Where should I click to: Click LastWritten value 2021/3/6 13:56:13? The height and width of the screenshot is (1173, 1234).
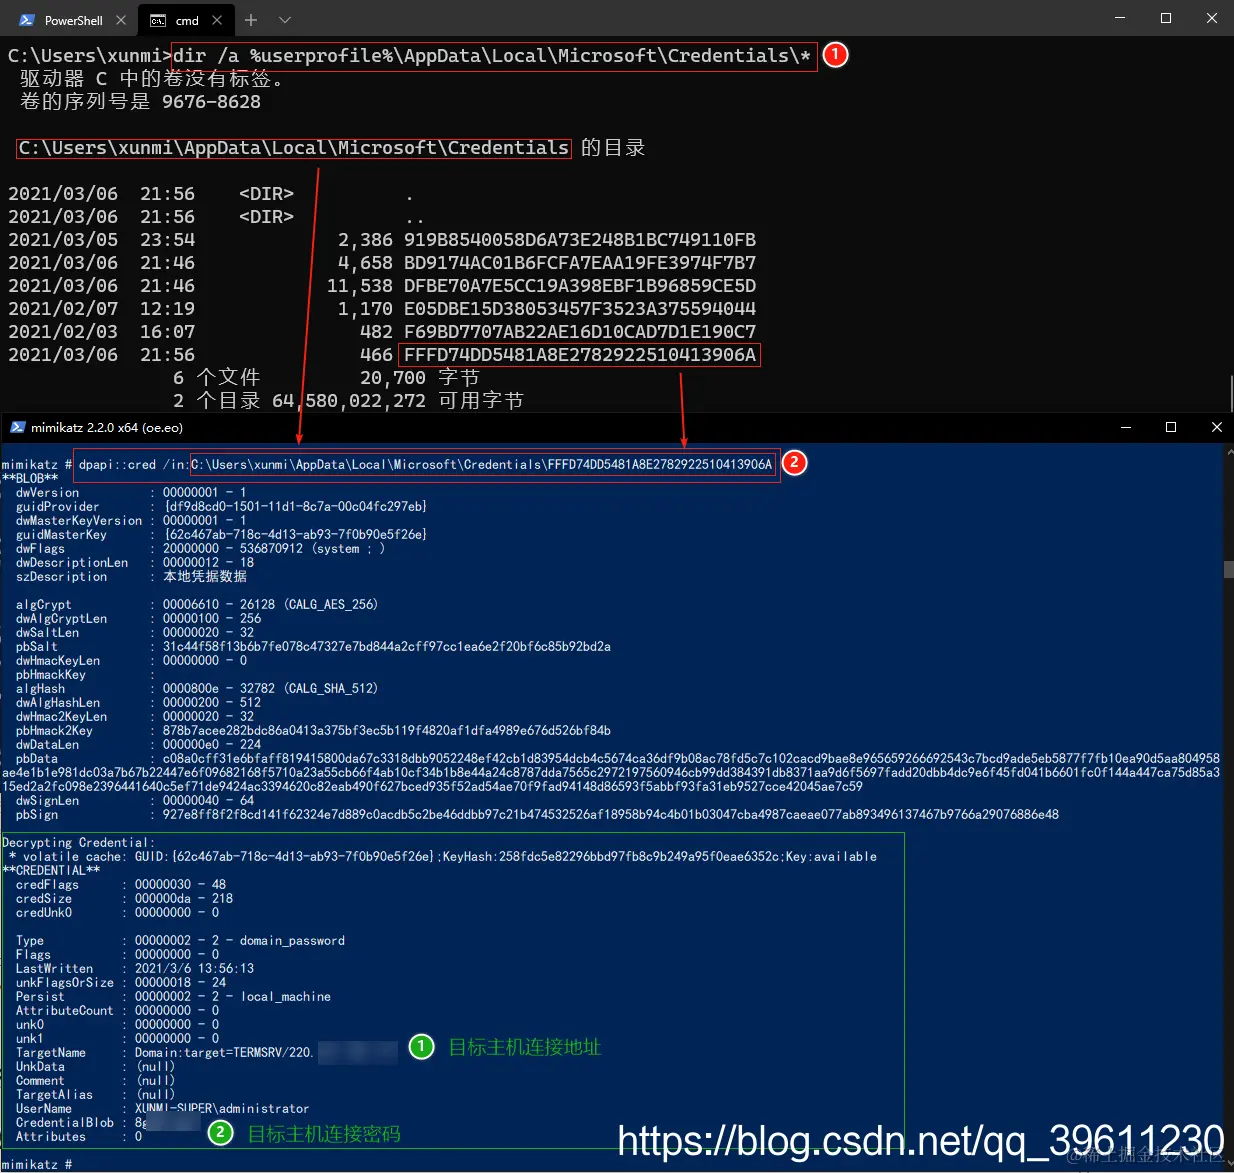coord(195,969)
